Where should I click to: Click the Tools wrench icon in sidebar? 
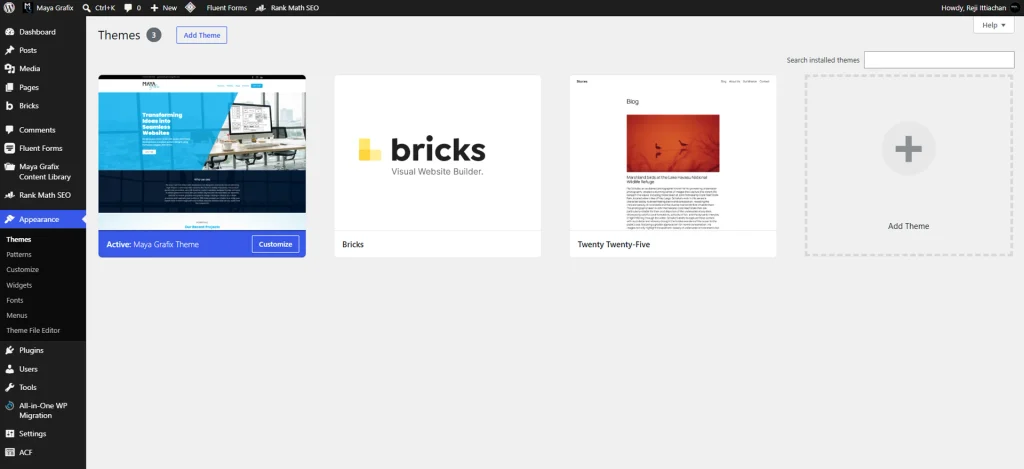10,387
